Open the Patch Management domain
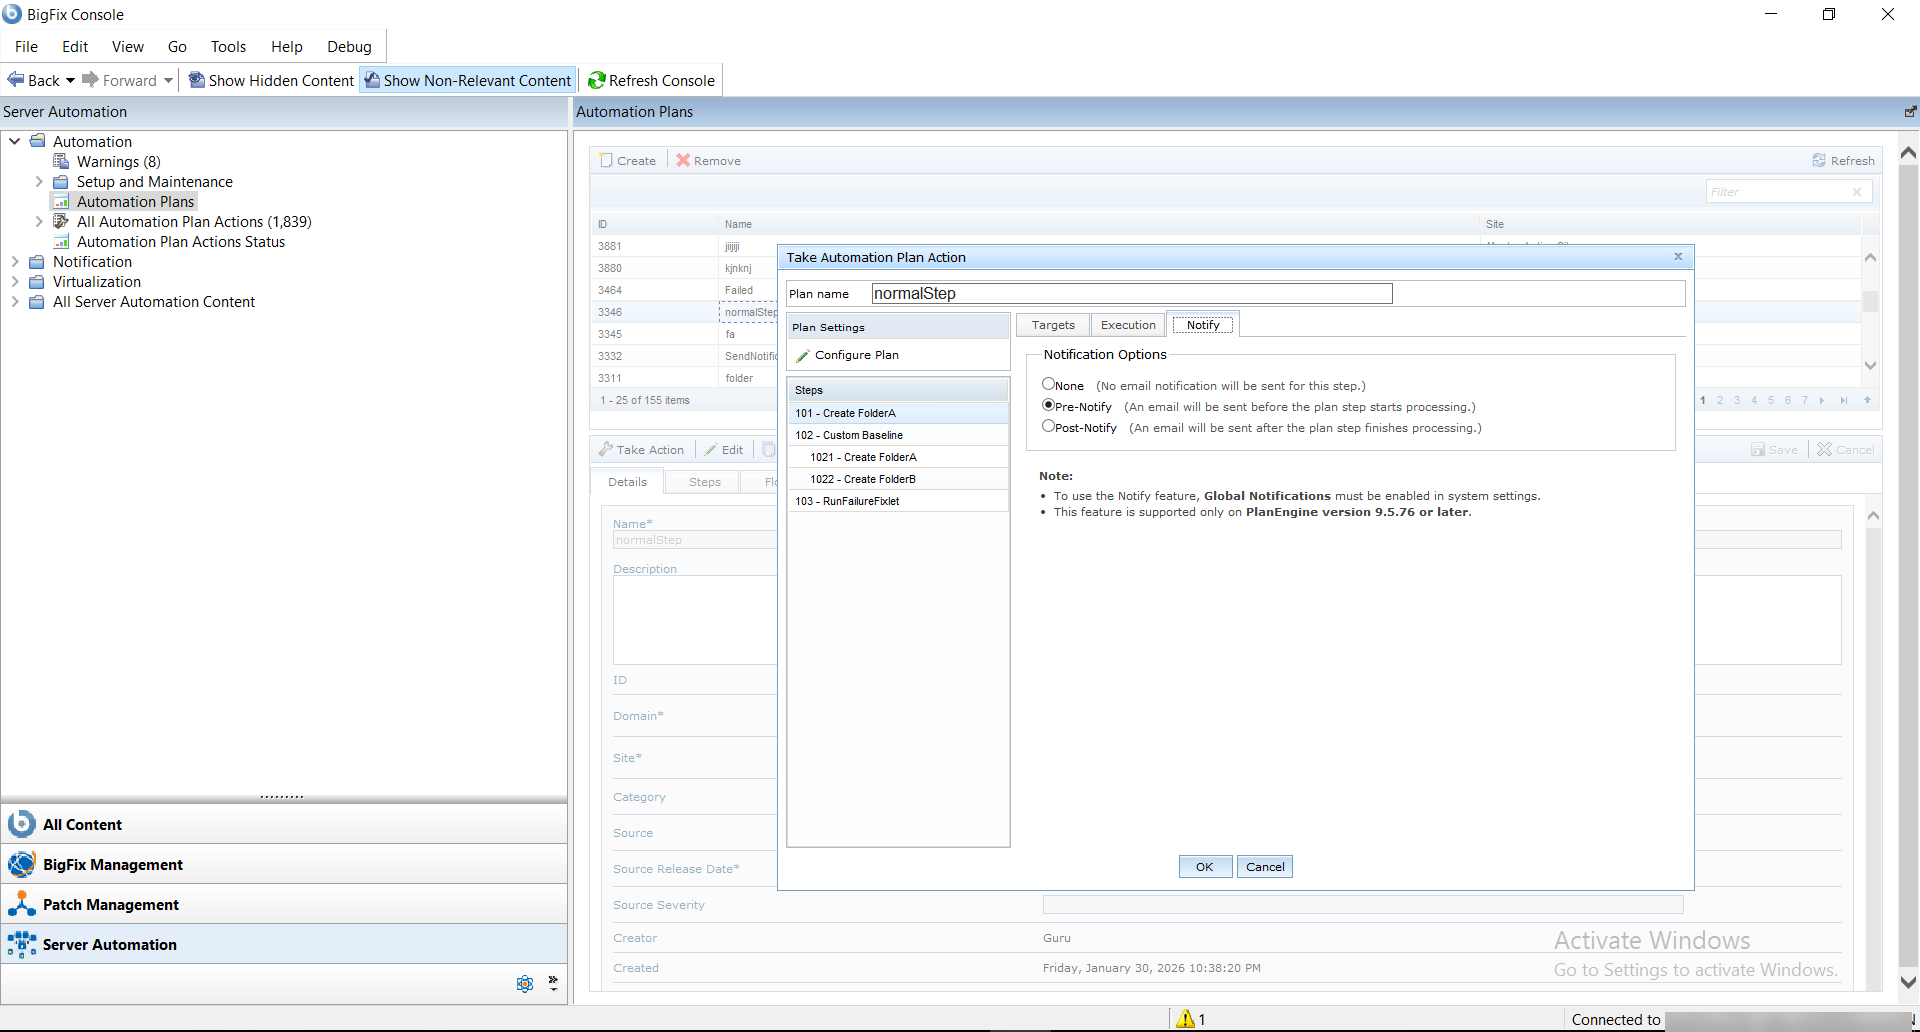 point(111,904)
